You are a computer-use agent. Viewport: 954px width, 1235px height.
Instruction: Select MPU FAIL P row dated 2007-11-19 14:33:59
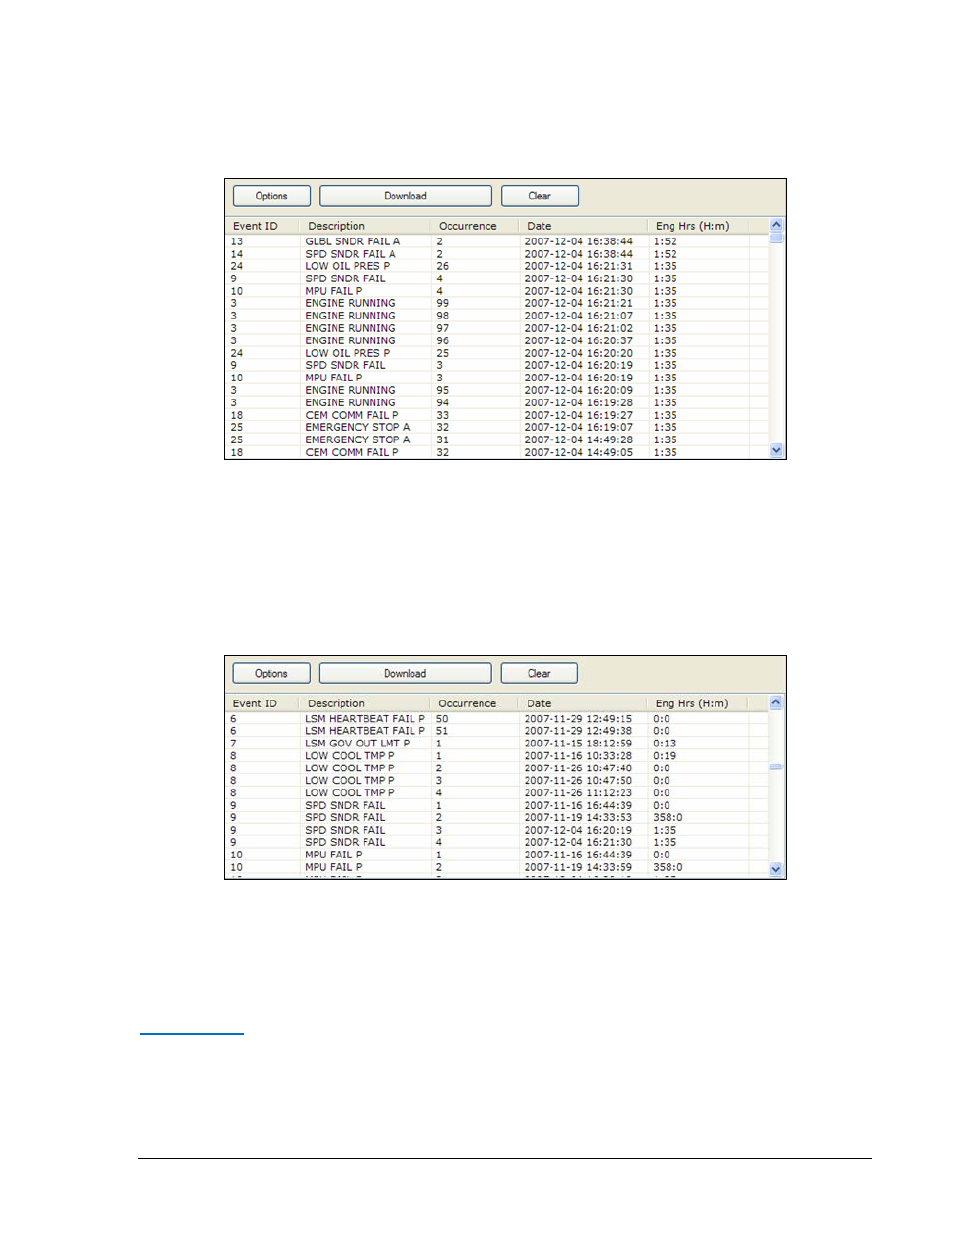pos(498,867)
